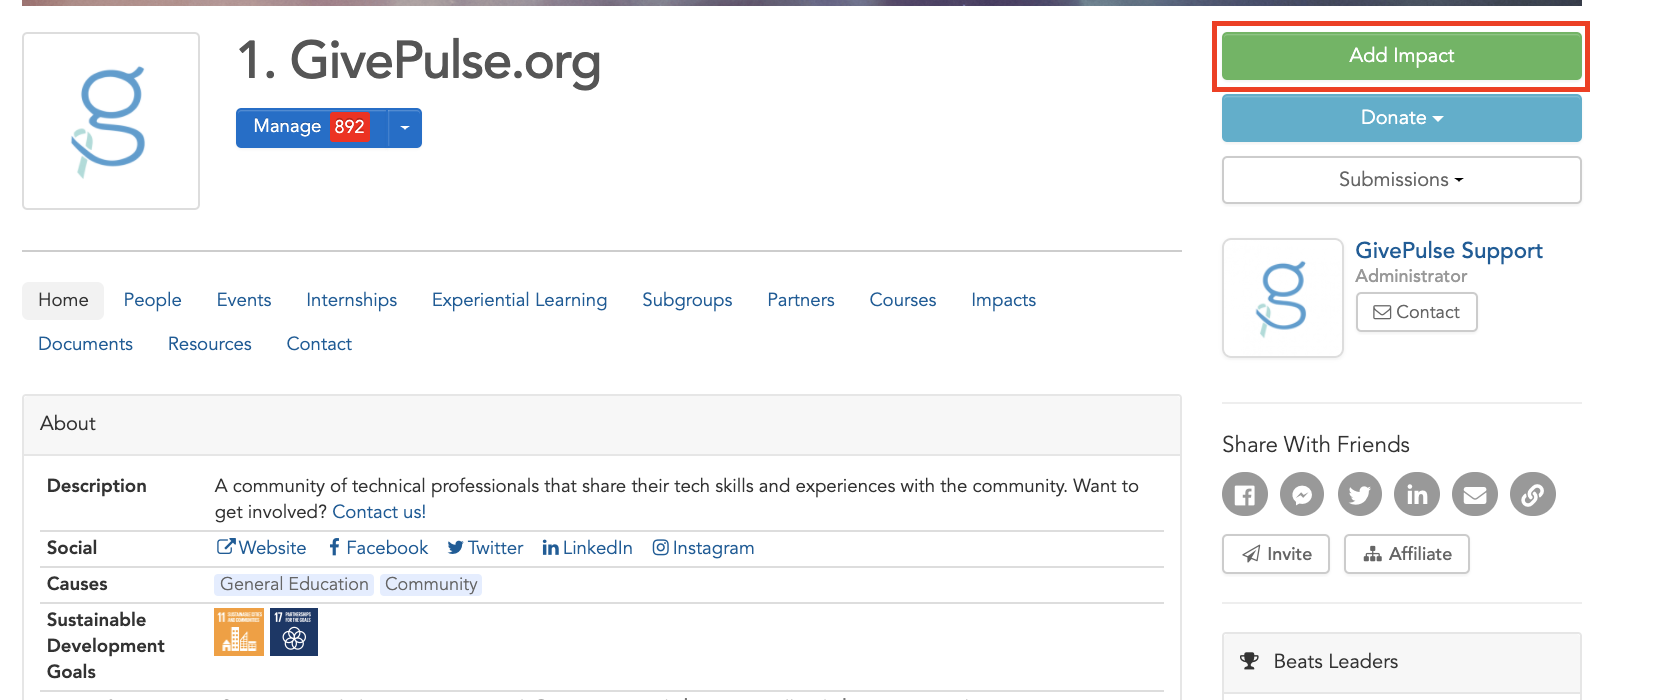Click the Invite button
Screen dimensions: 1672x700
(1276, 554)
